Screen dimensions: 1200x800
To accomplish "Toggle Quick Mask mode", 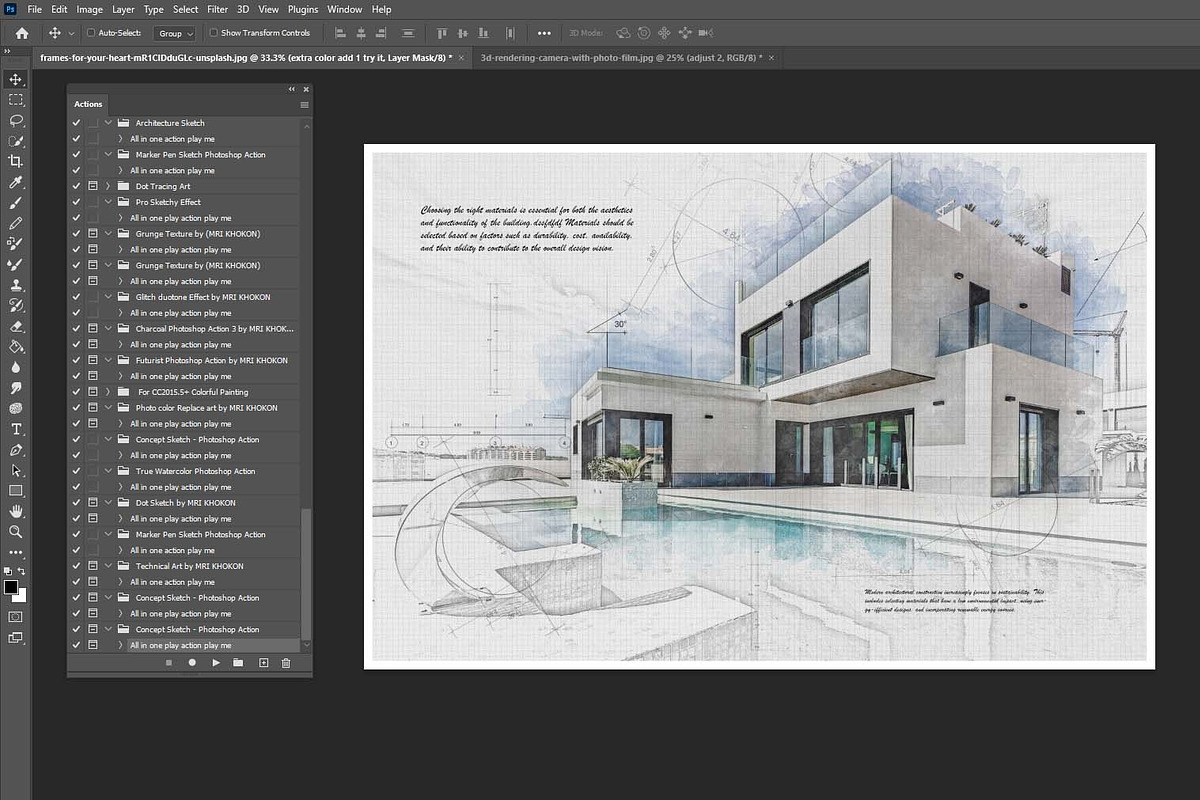I will [15, 616].
